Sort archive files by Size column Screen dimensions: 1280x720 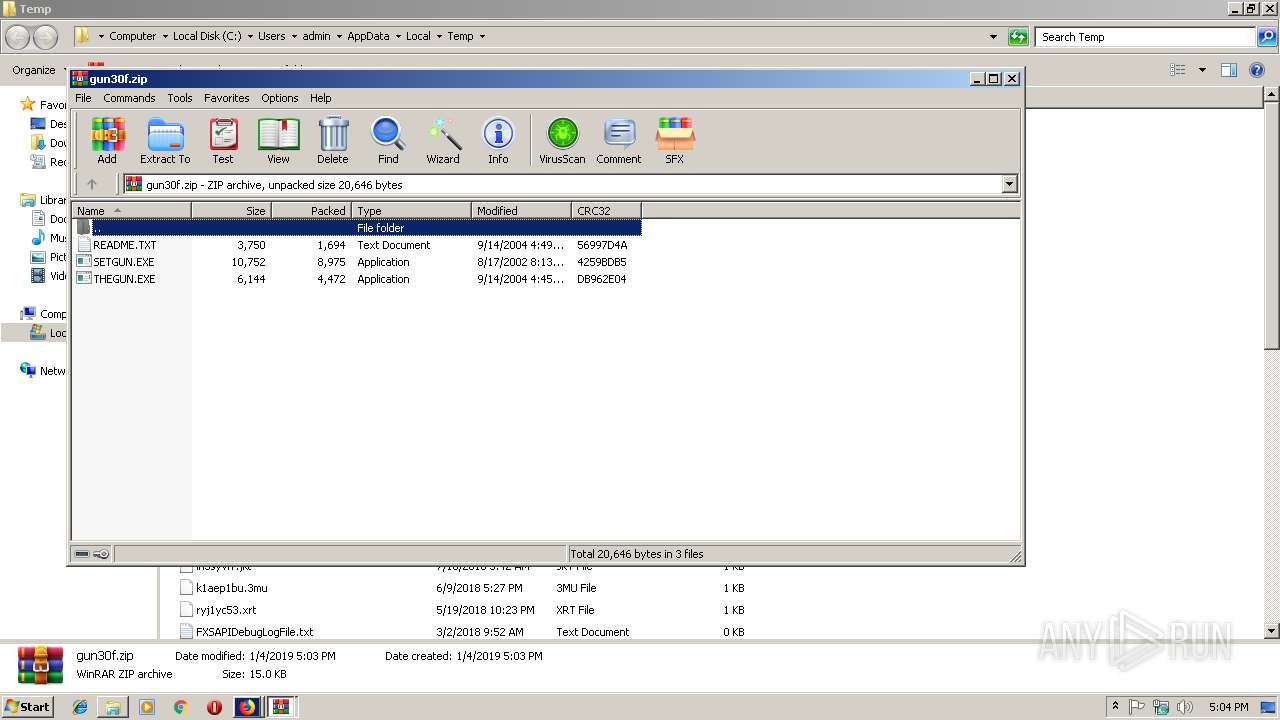[x=231, y=211]
